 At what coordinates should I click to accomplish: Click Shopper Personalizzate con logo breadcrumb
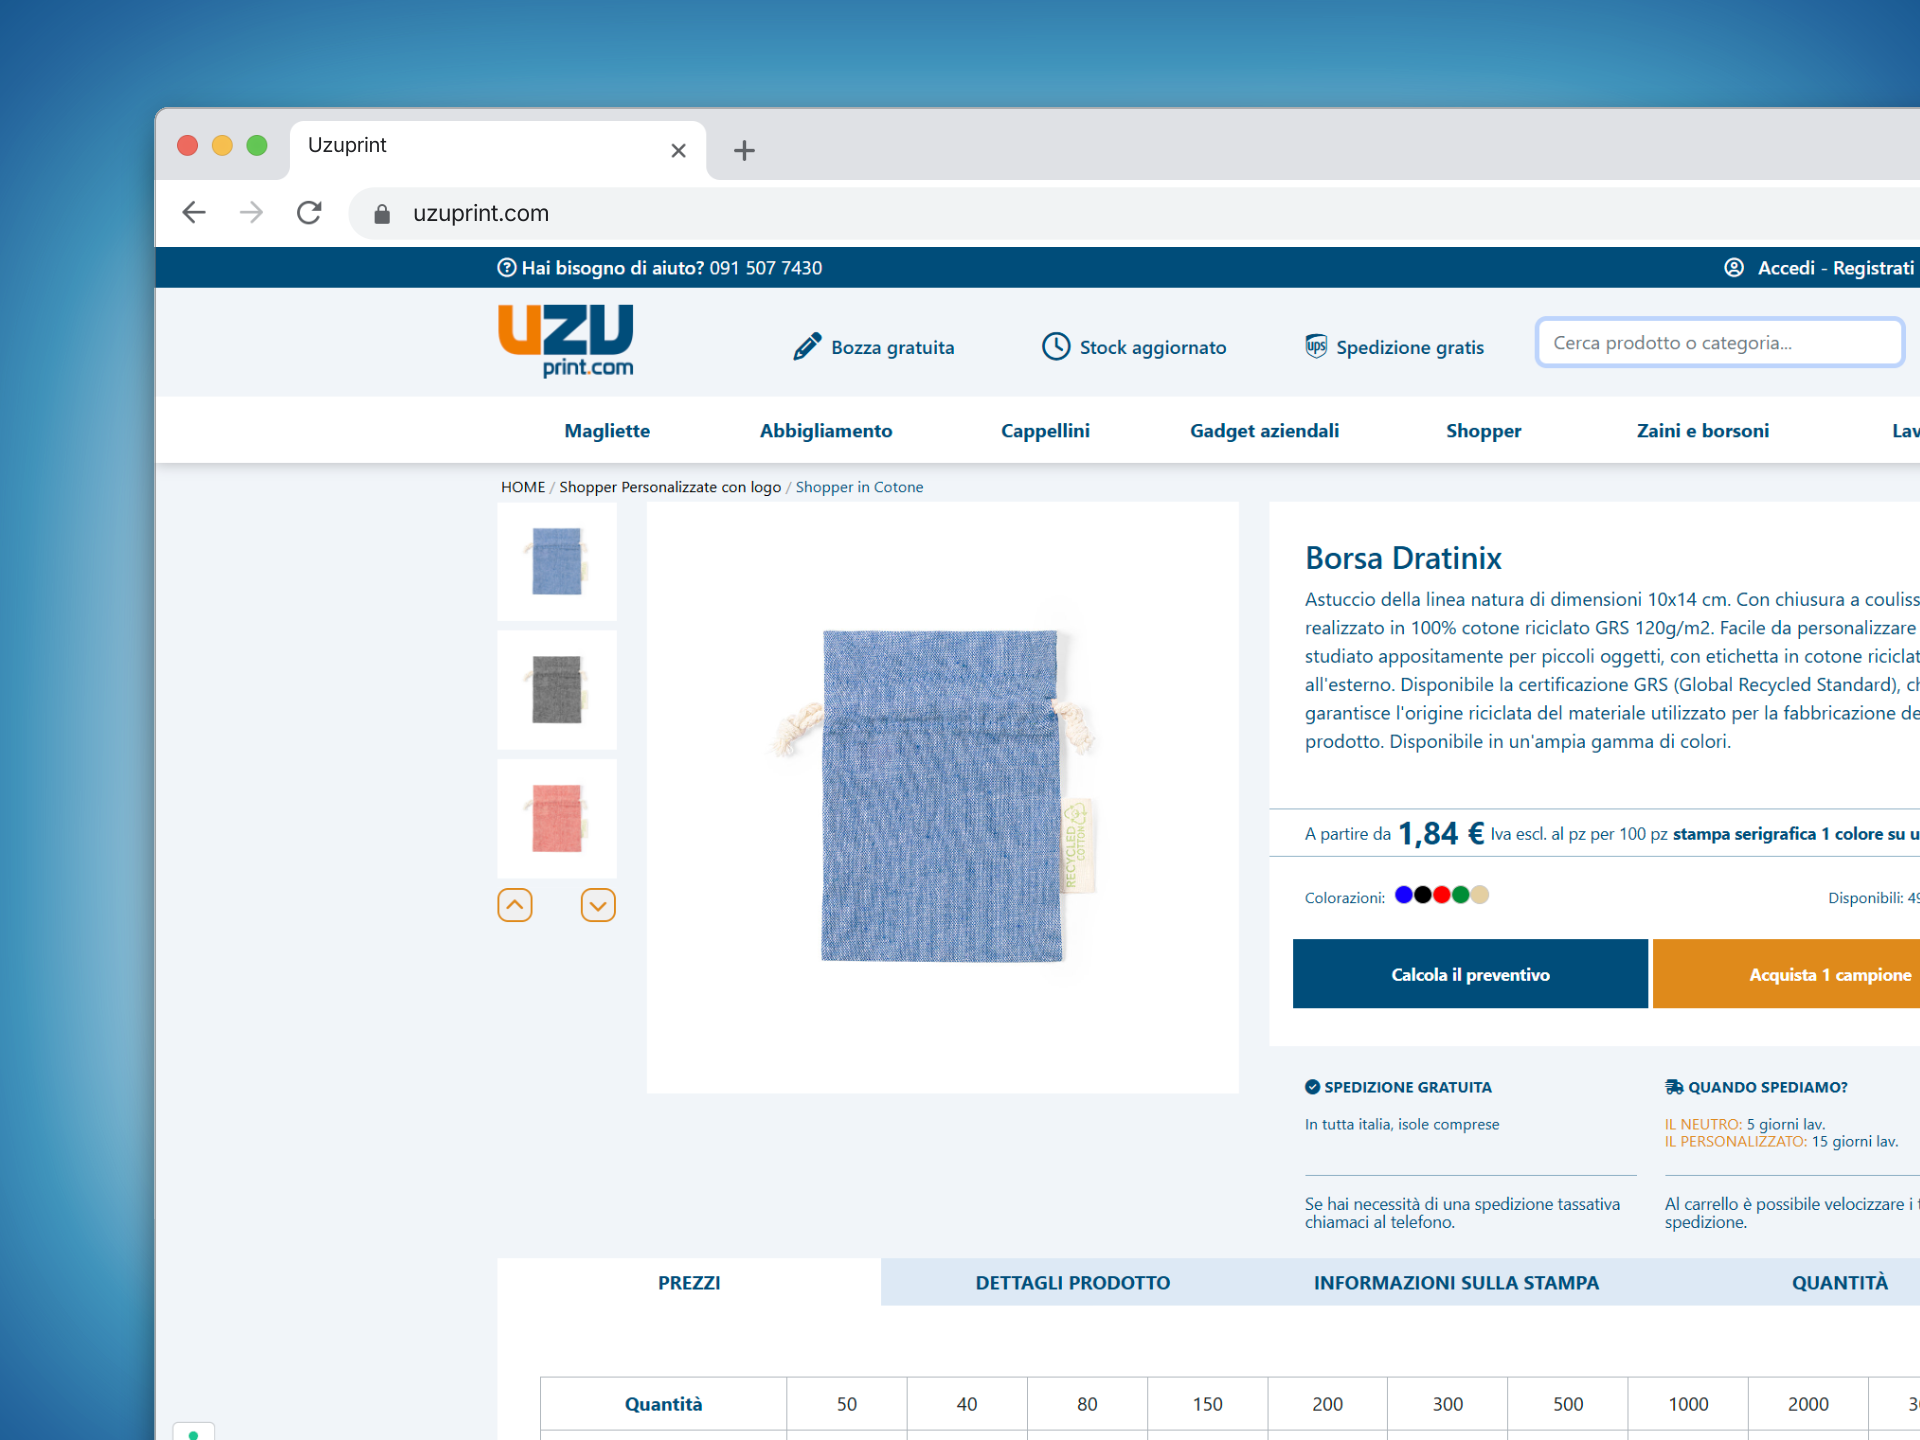(x=670, y=487)
